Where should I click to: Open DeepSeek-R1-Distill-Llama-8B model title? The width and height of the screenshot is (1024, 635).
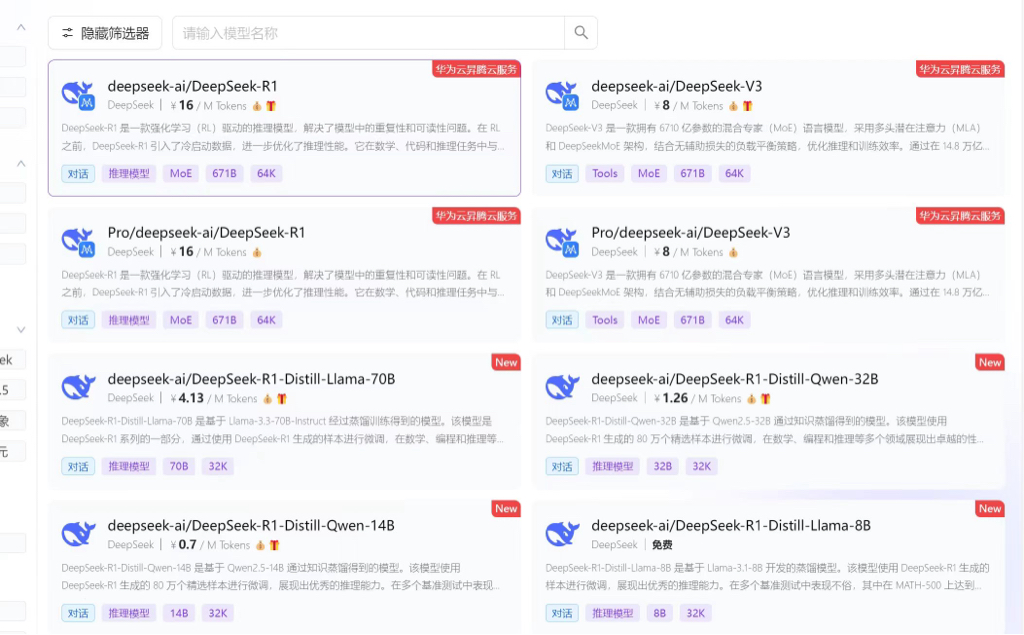pyautogui.click(x=731, y=525)
